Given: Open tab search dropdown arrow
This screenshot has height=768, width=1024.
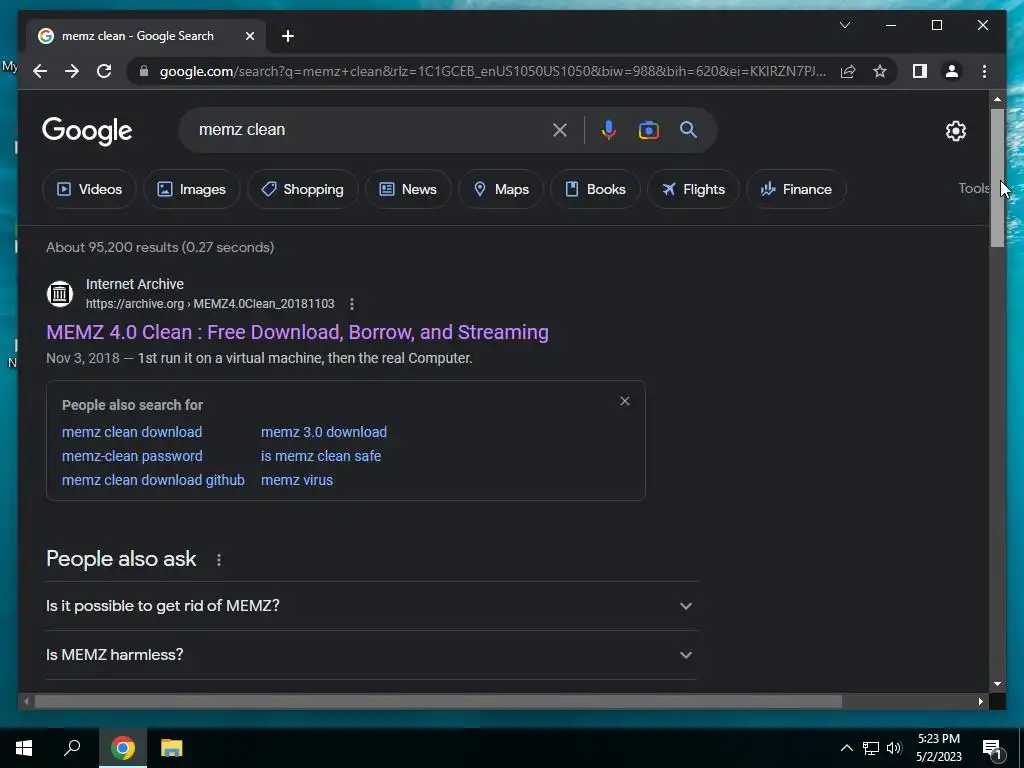Looking at the screenshot, I should click(x=844, y=25).
